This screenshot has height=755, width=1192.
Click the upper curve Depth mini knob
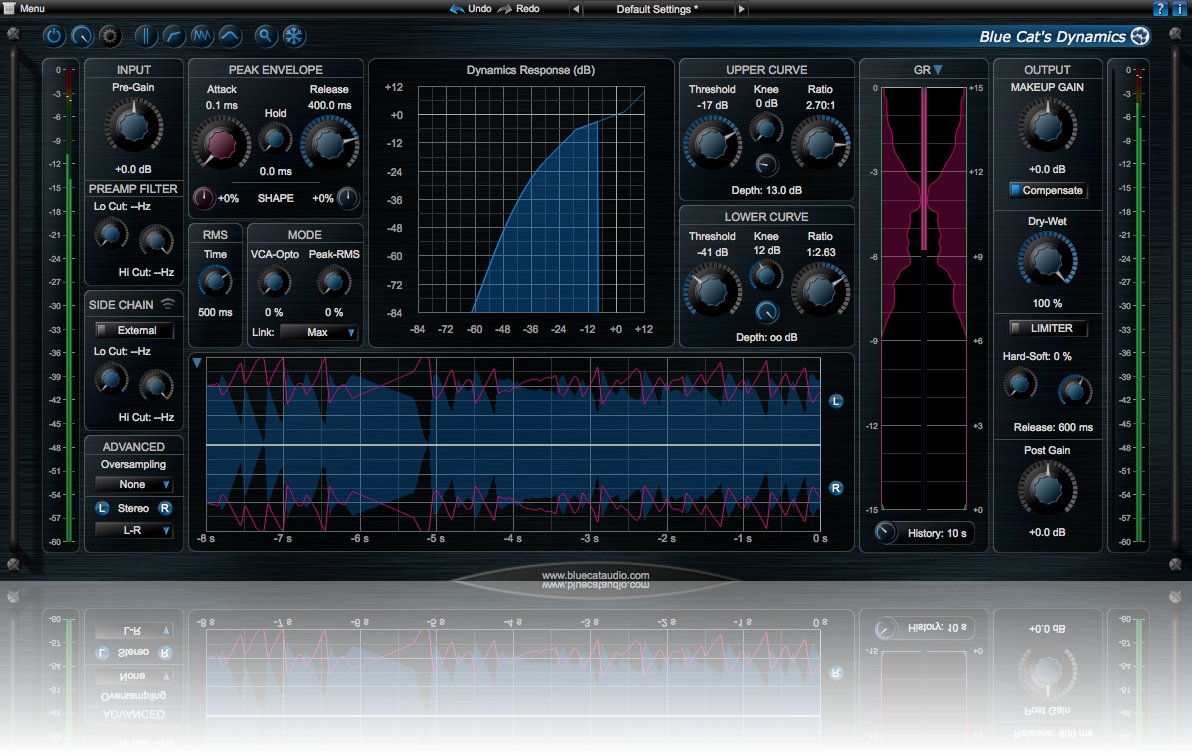pos(766,165)
